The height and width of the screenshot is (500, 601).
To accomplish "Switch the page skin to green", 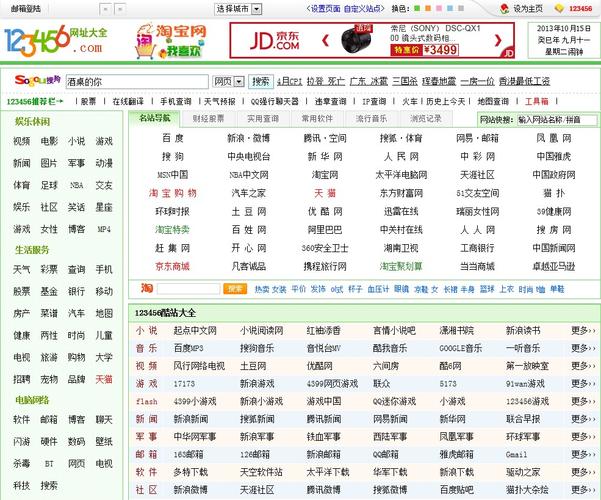I will (x=417, y=8).
